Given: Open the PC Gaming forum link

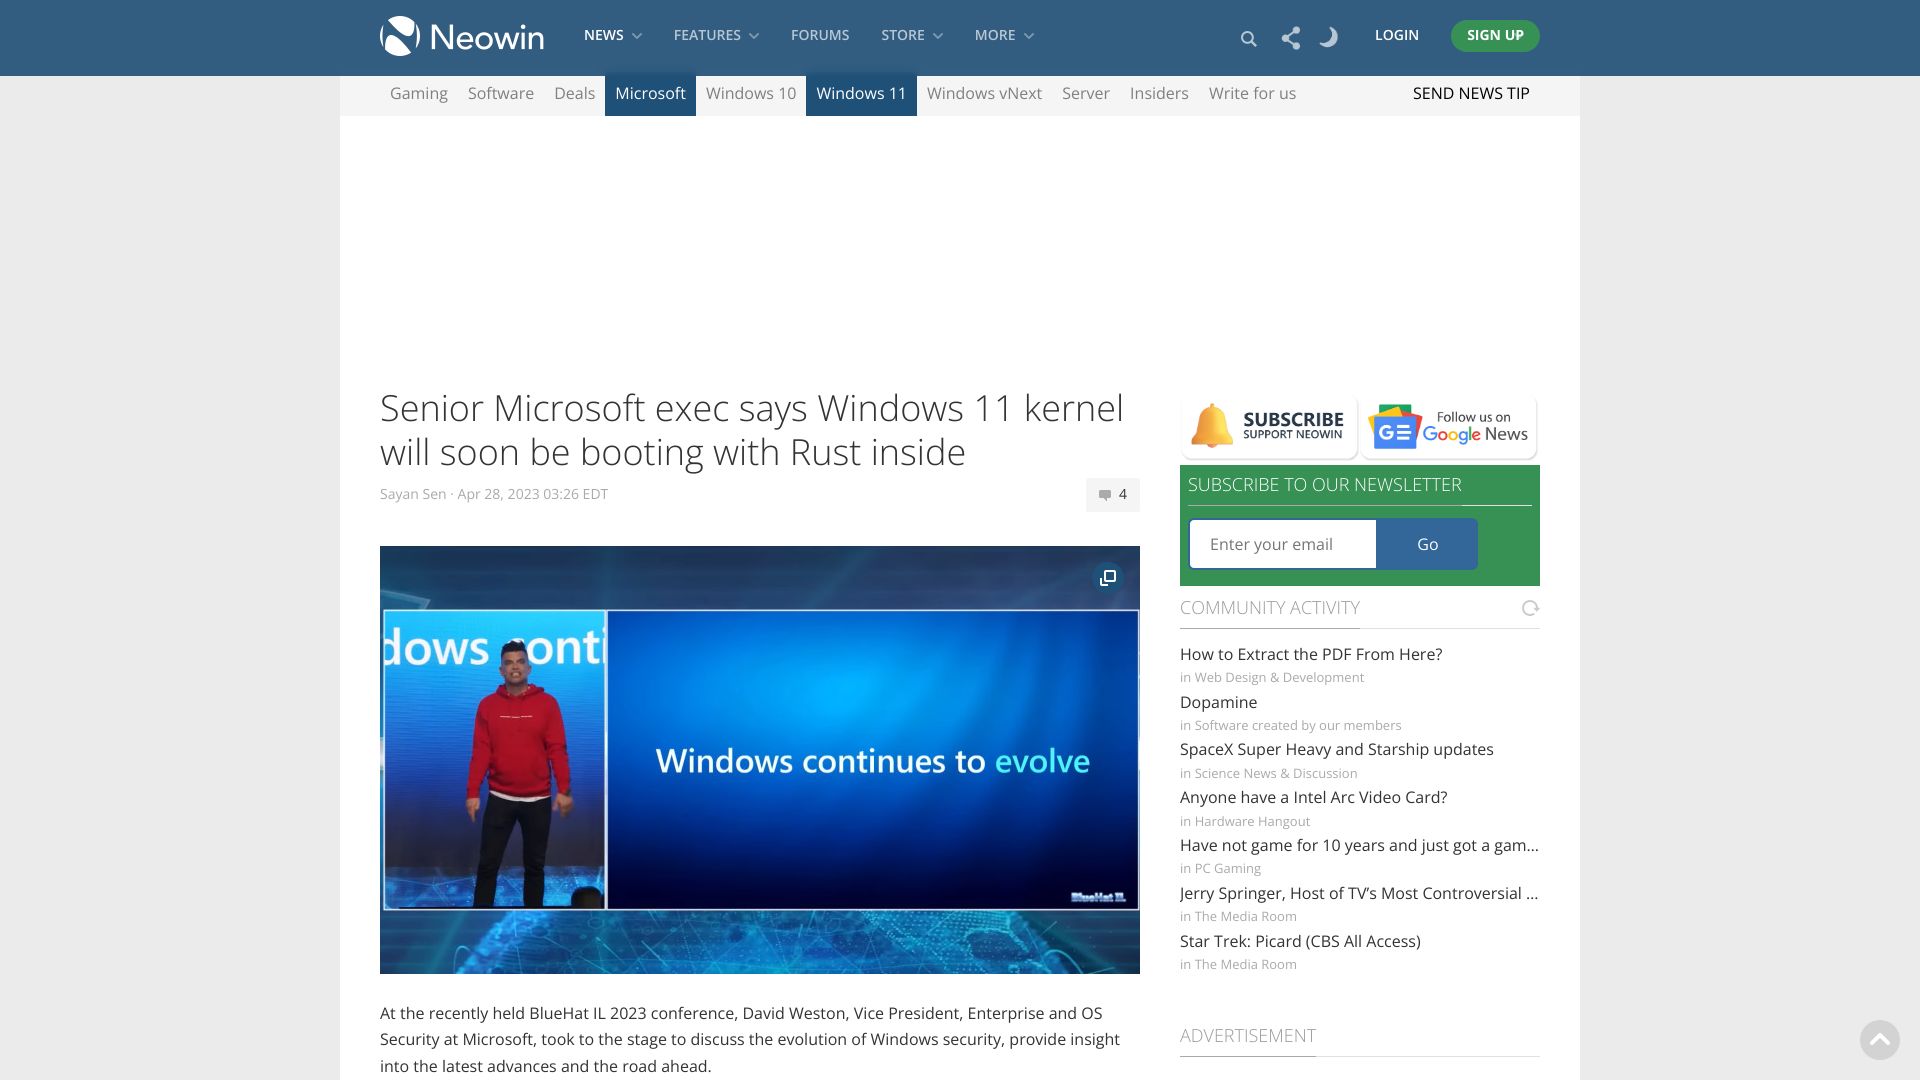Looking at the screenshot, I should pyautogui.click(x=1227, y=868).
